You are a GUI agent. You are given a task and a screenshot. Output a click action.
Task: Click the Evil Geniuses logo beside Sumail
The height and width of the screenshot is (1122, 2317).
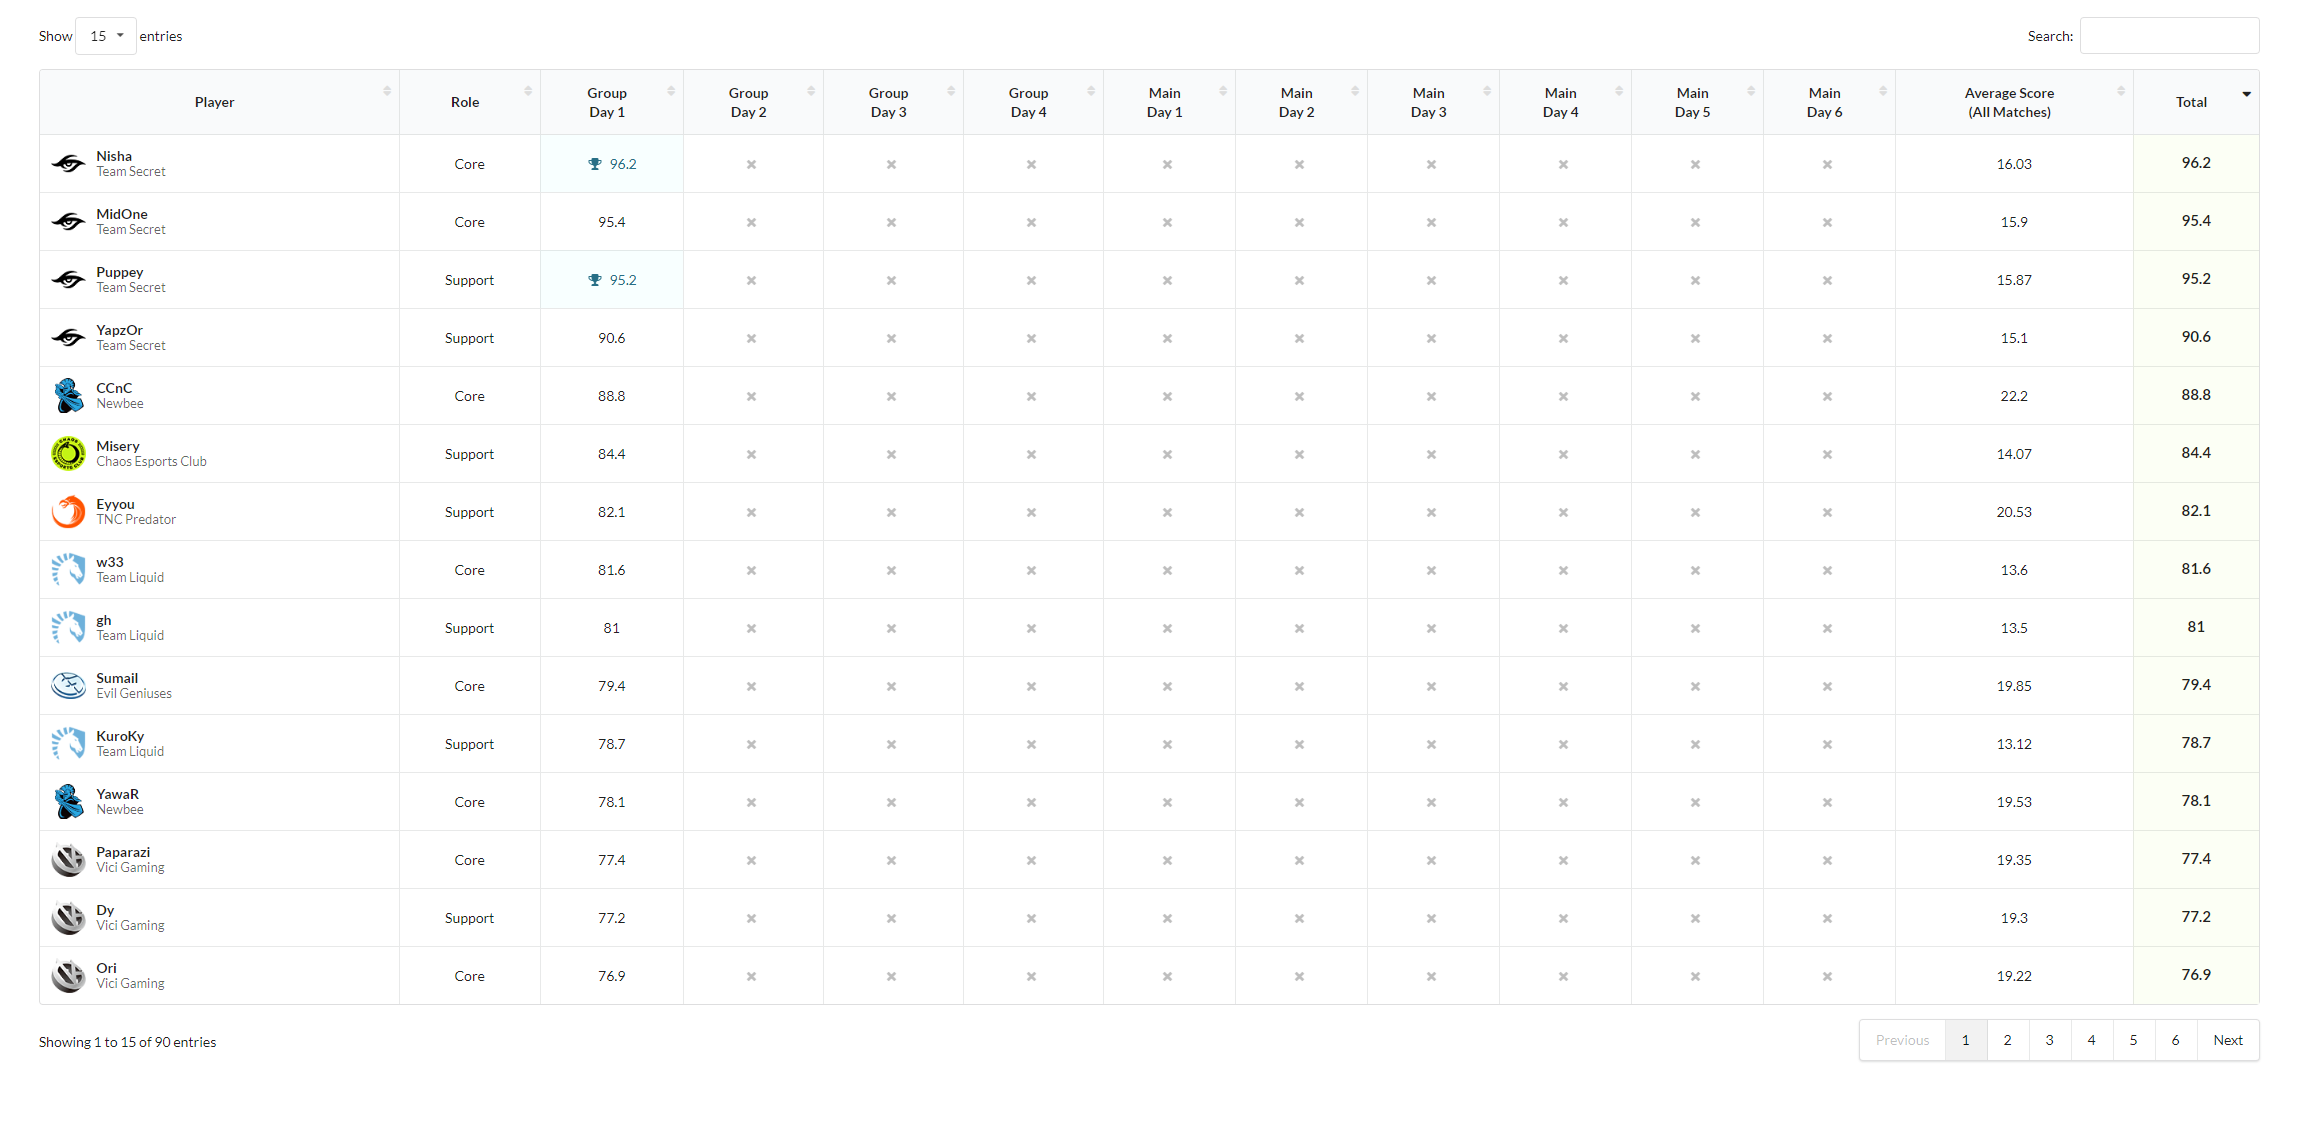point(68,686)
